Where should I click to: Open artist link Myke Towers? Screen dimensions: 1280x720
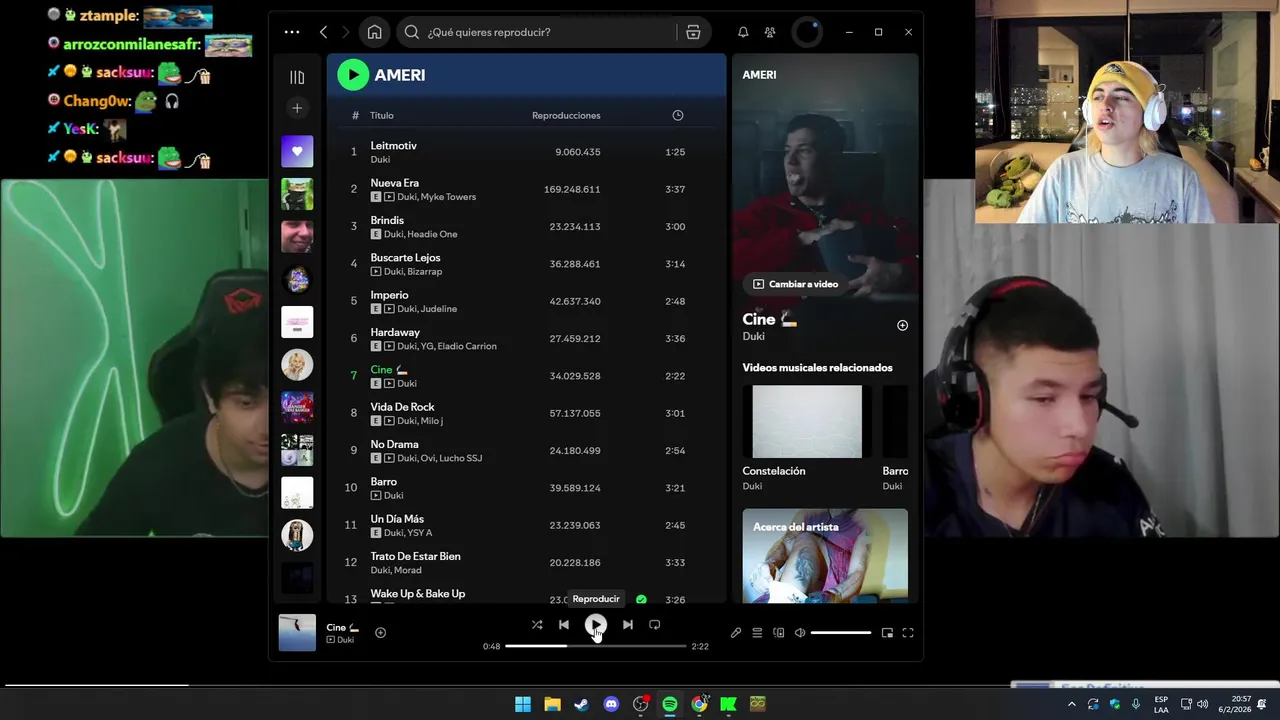(x=448, y=197)
